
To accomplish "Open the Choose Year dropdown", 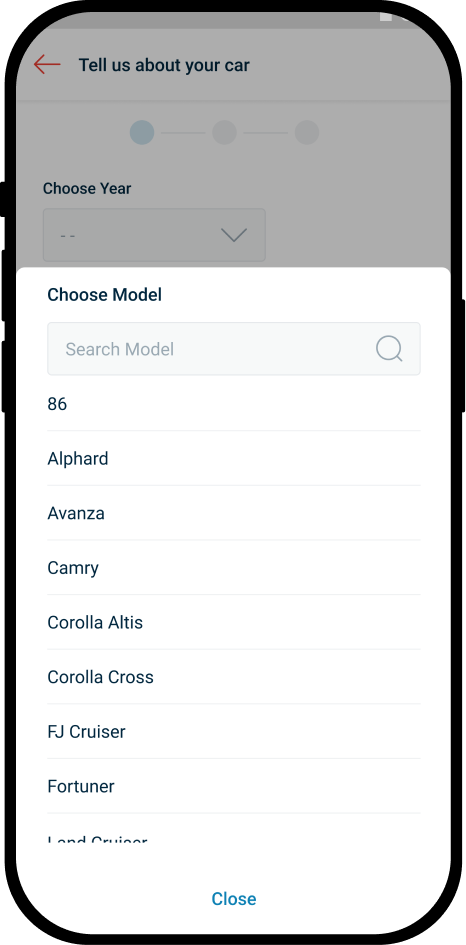I will [154, 235].
